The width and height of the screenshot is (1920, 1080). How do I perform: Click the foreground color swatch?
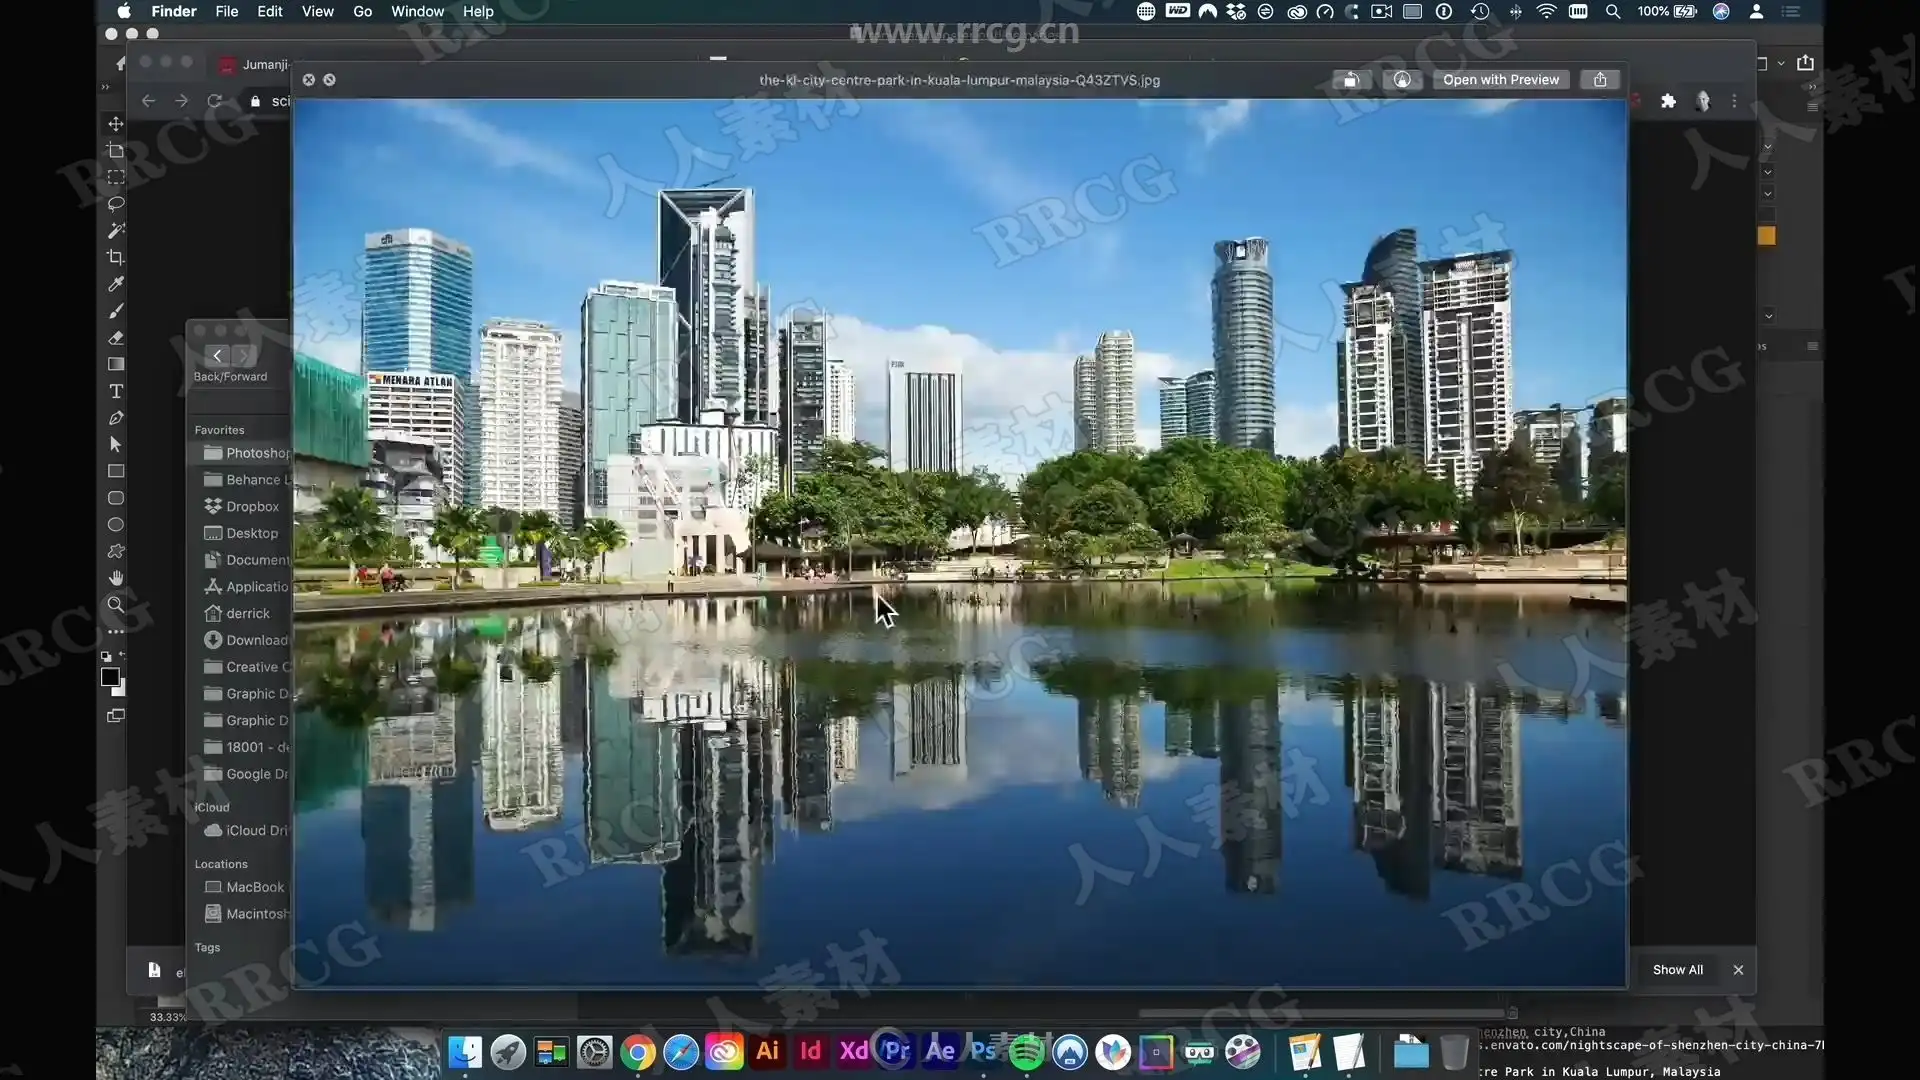110,677
